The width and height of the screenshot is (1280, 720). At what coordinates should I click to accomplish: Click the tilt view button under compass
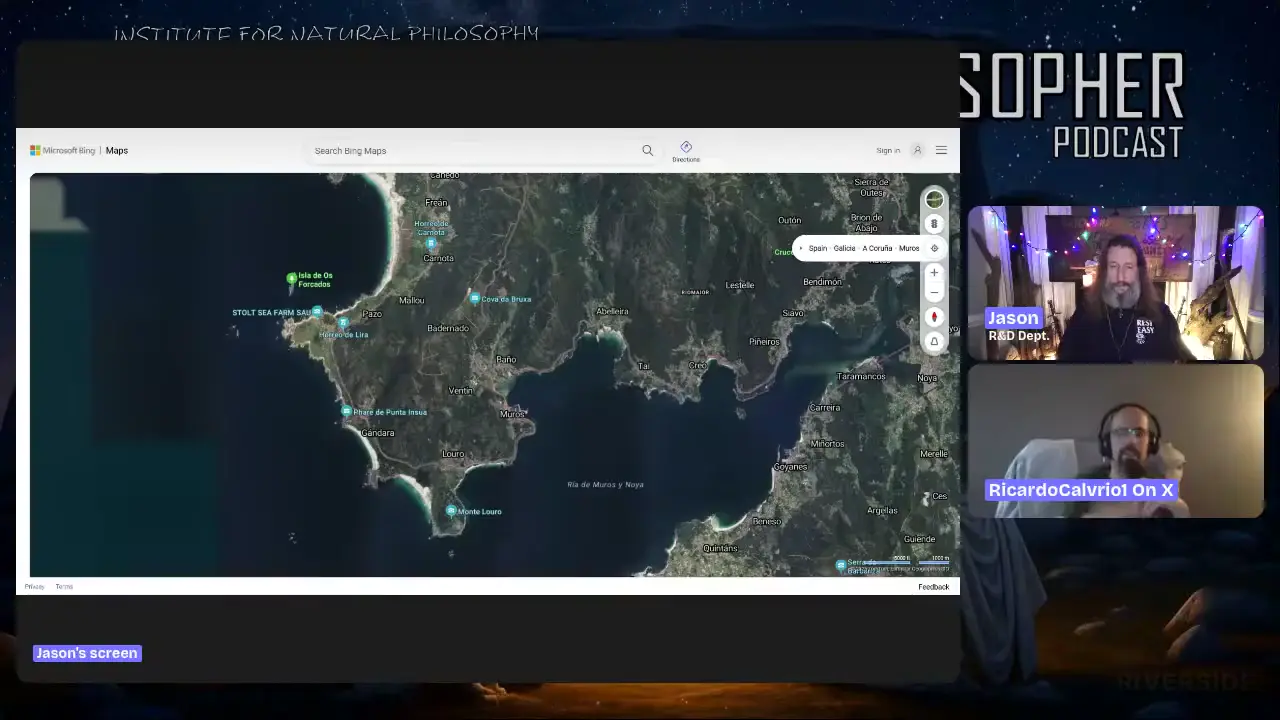(x=935, y=341)
